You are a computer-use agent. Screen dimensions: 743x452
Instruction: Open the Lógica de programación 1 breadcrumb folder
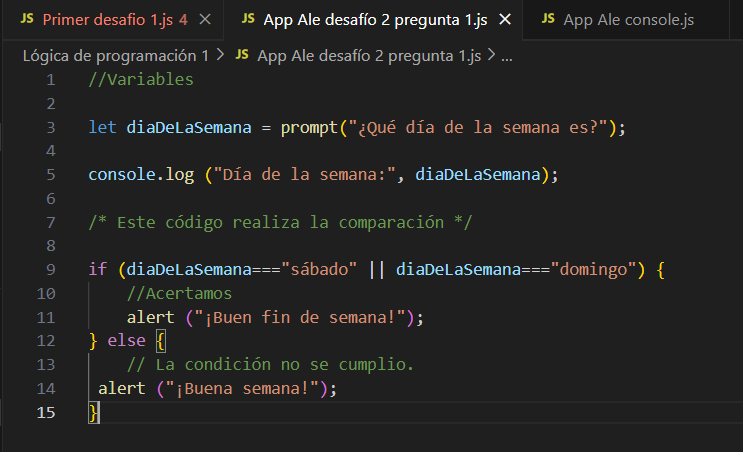(x=115, y=55)
